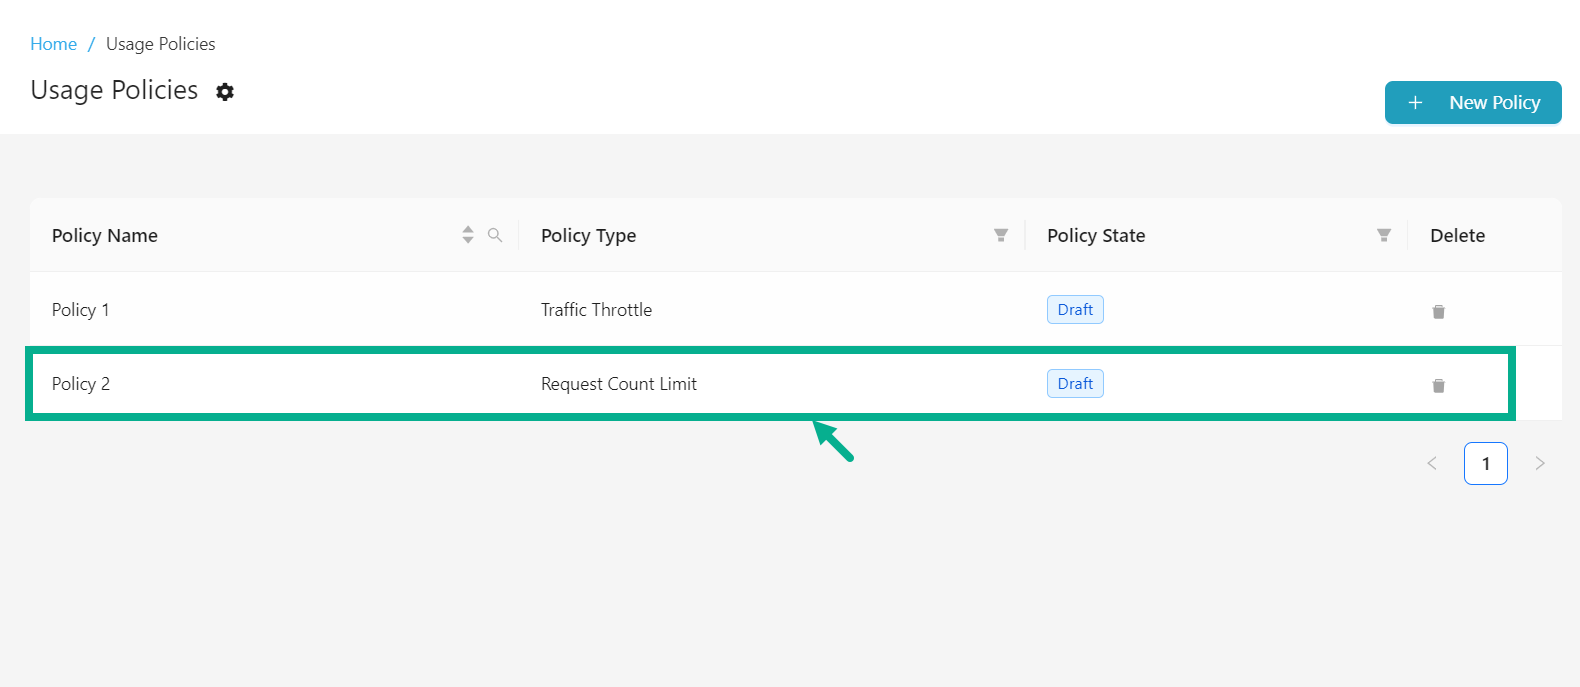Screen dimensions: 1580x687
Task: Select page 1 in pagination
Action: point(1486,463)
